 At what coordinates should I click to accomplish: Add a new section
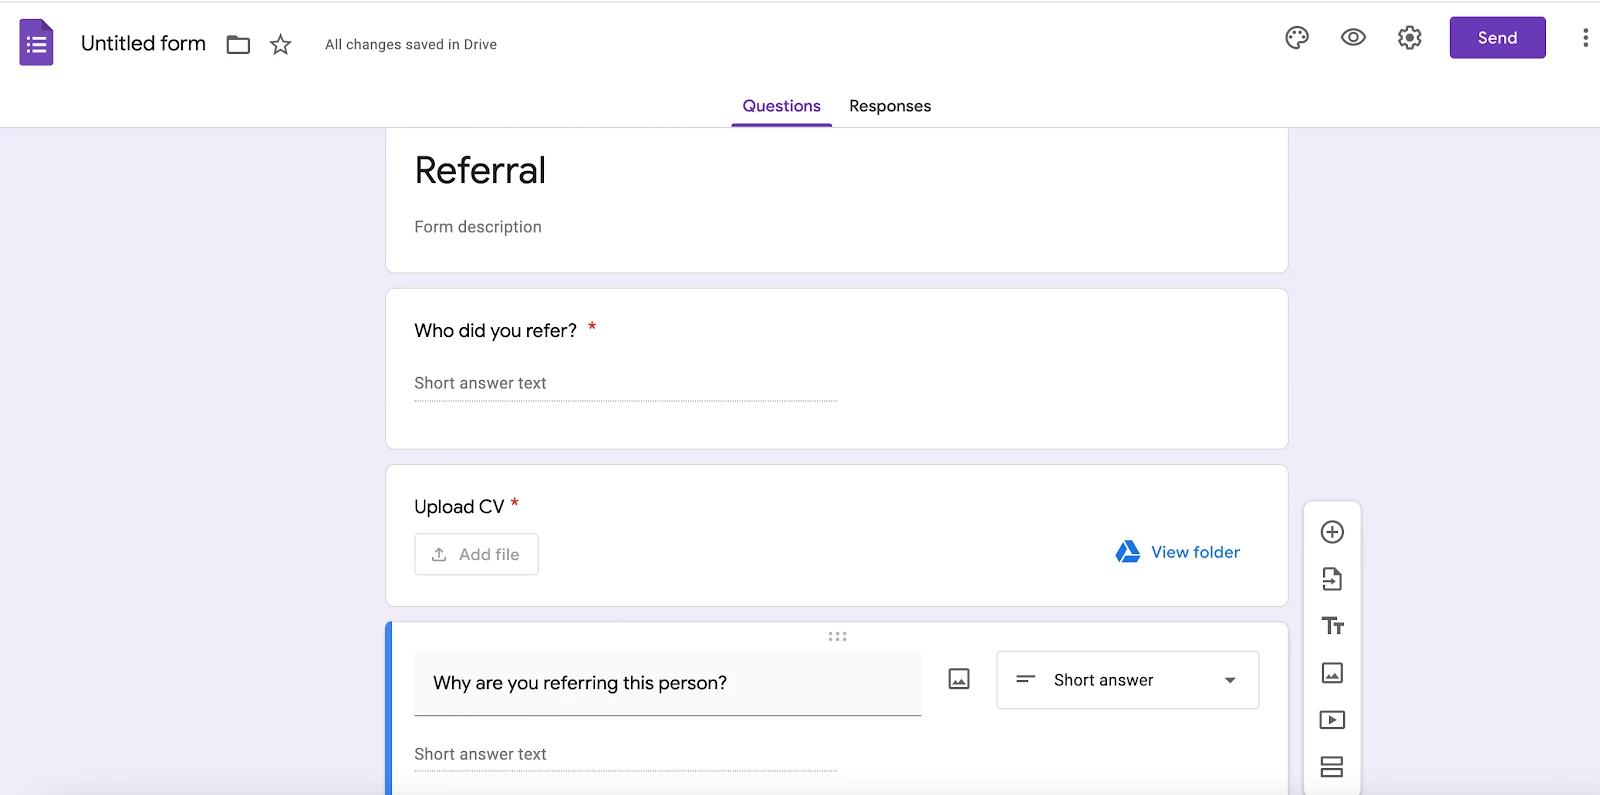click(1332, 767)
